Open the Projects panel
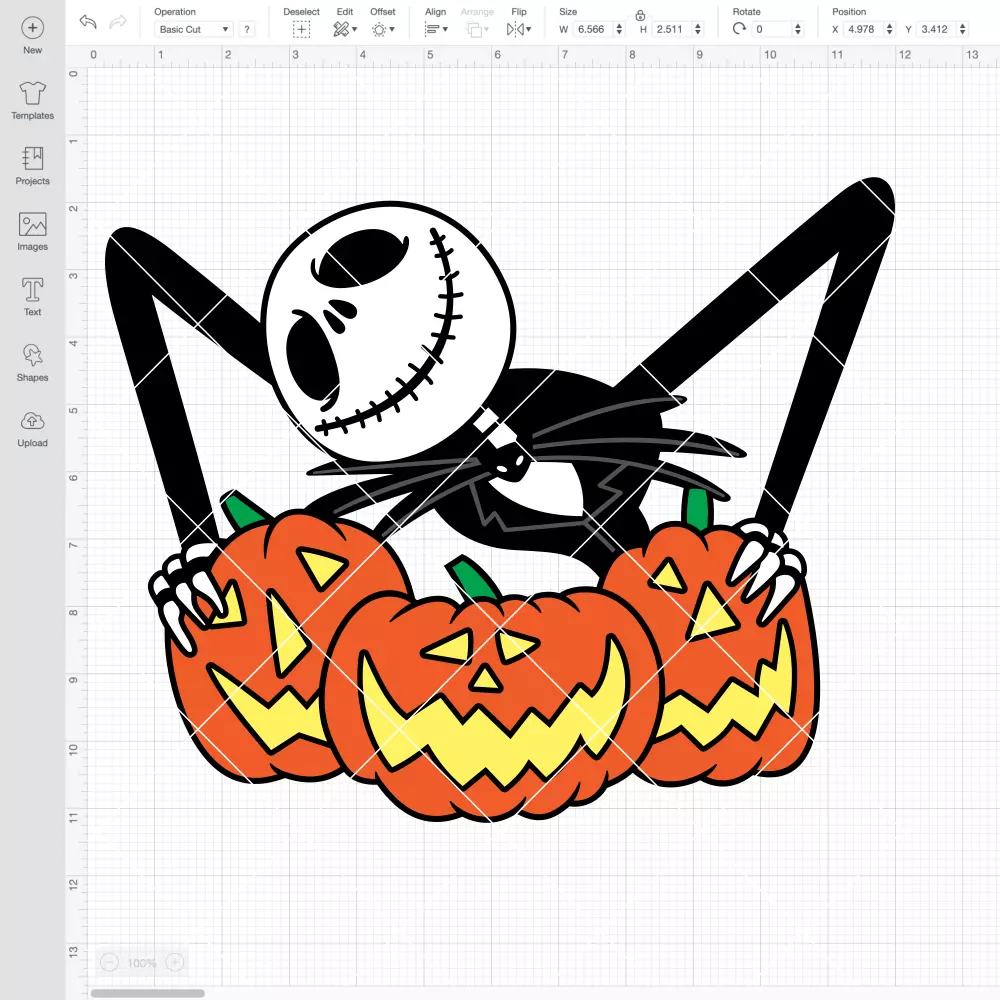Image resolution: width=1000 pixels, height=1000 pixels. click(x=33, y=166)
